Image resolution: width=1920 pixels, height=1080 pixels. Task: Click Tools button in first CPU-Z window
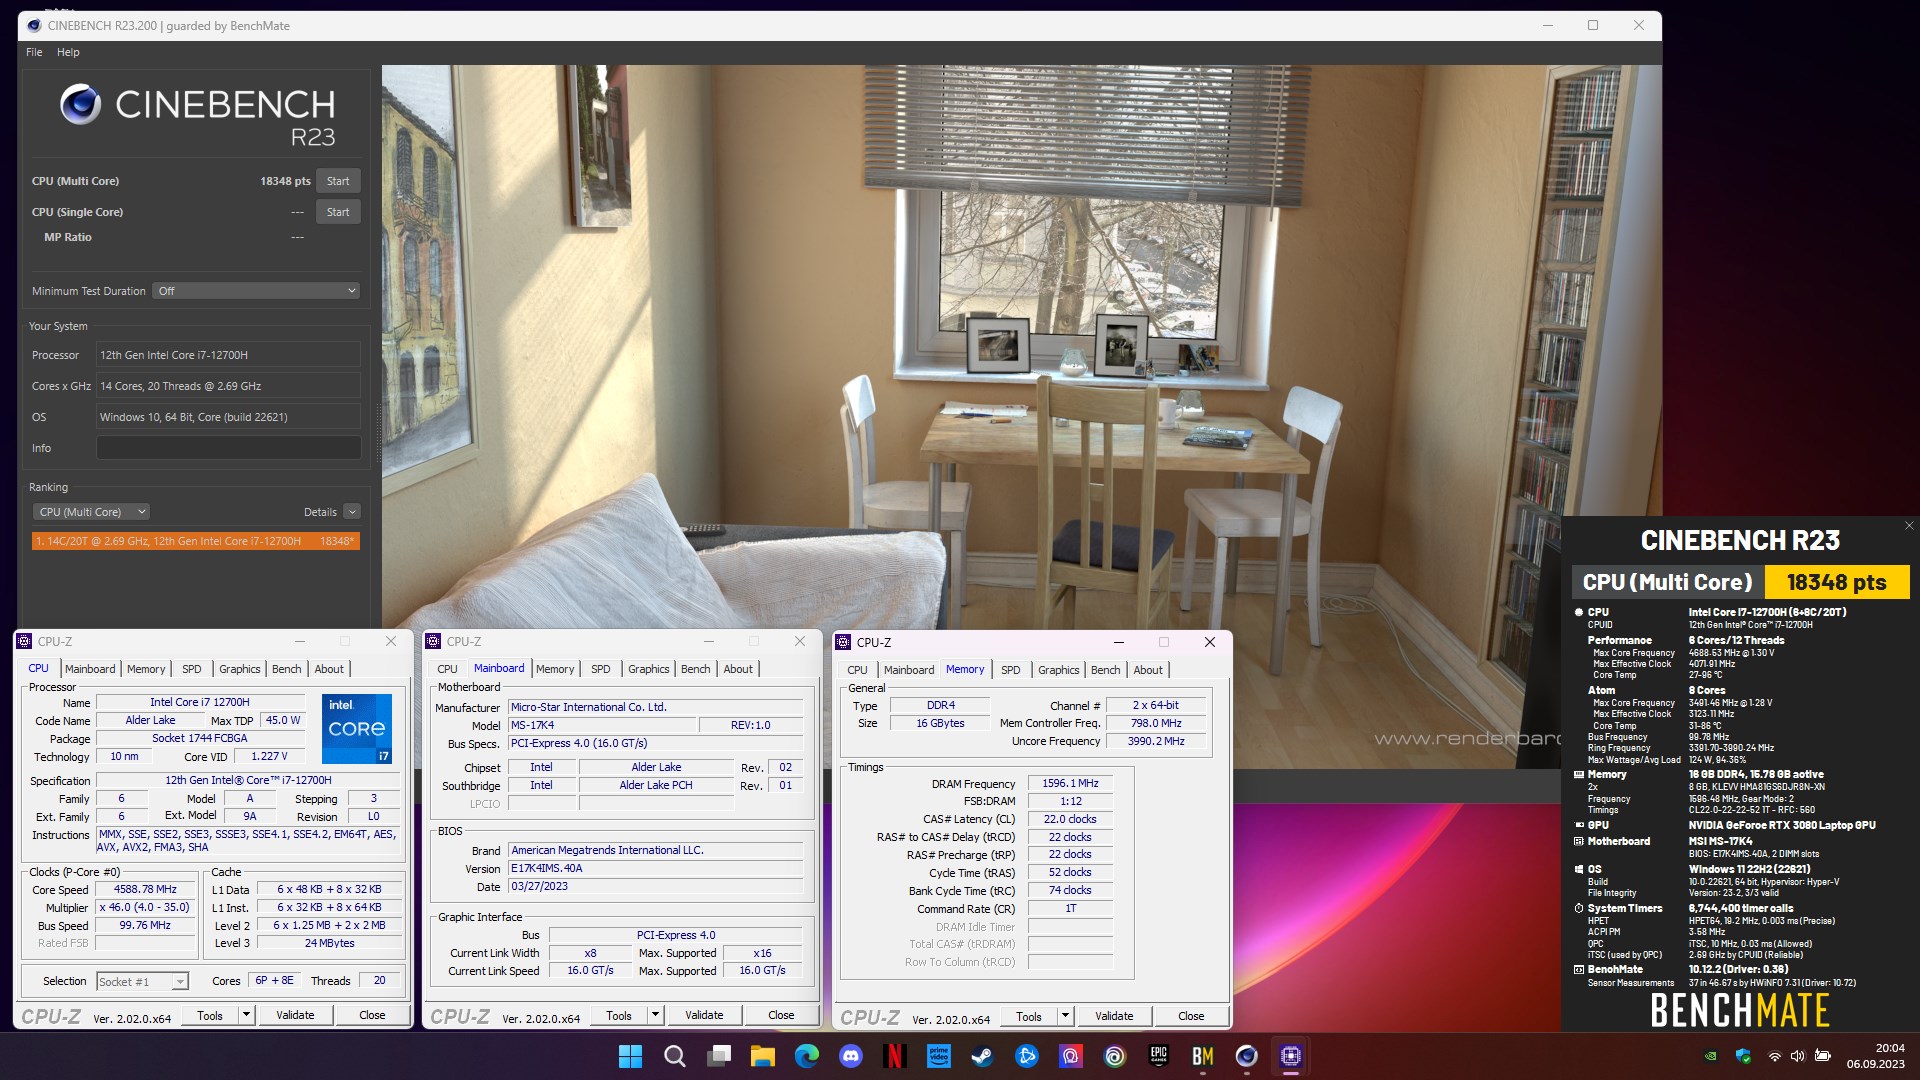click(210, 1015)
